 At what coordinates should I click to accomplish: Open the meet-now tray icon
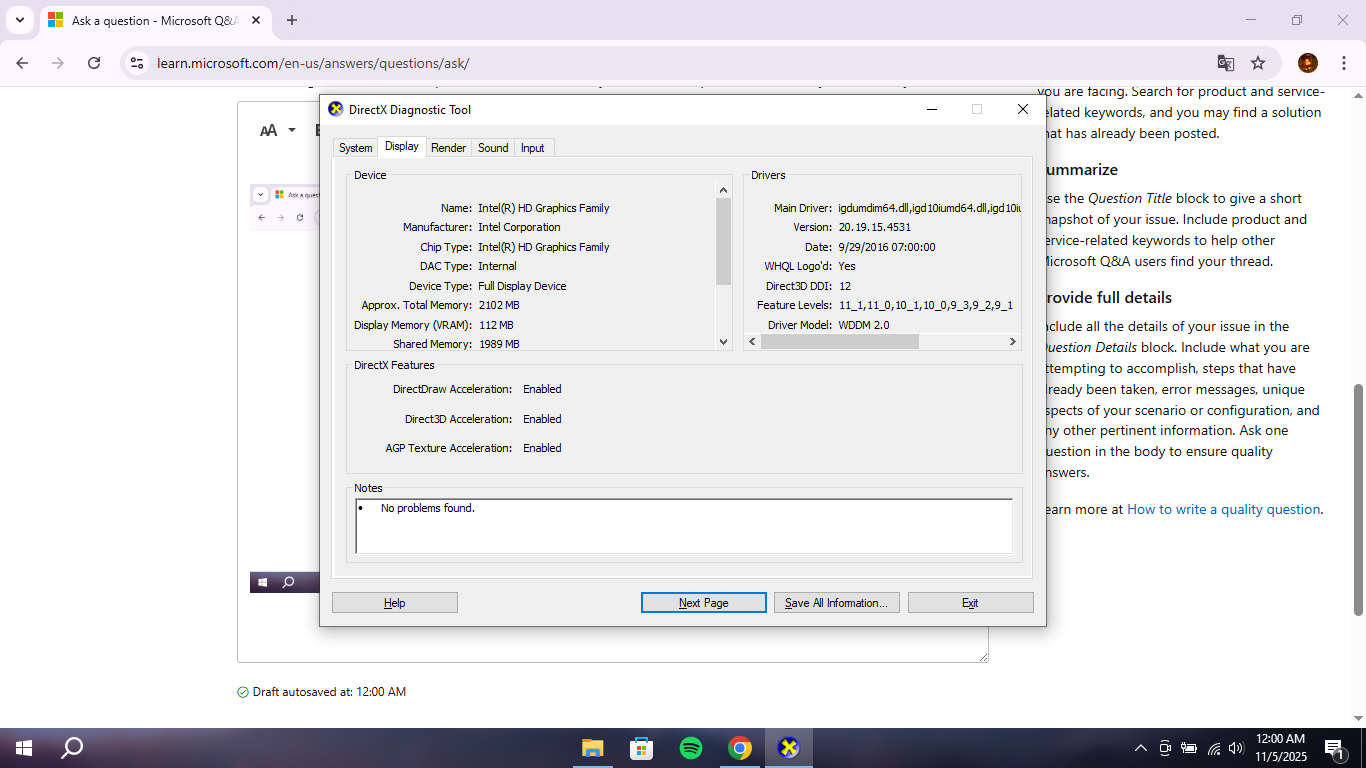click(1165, 748)
